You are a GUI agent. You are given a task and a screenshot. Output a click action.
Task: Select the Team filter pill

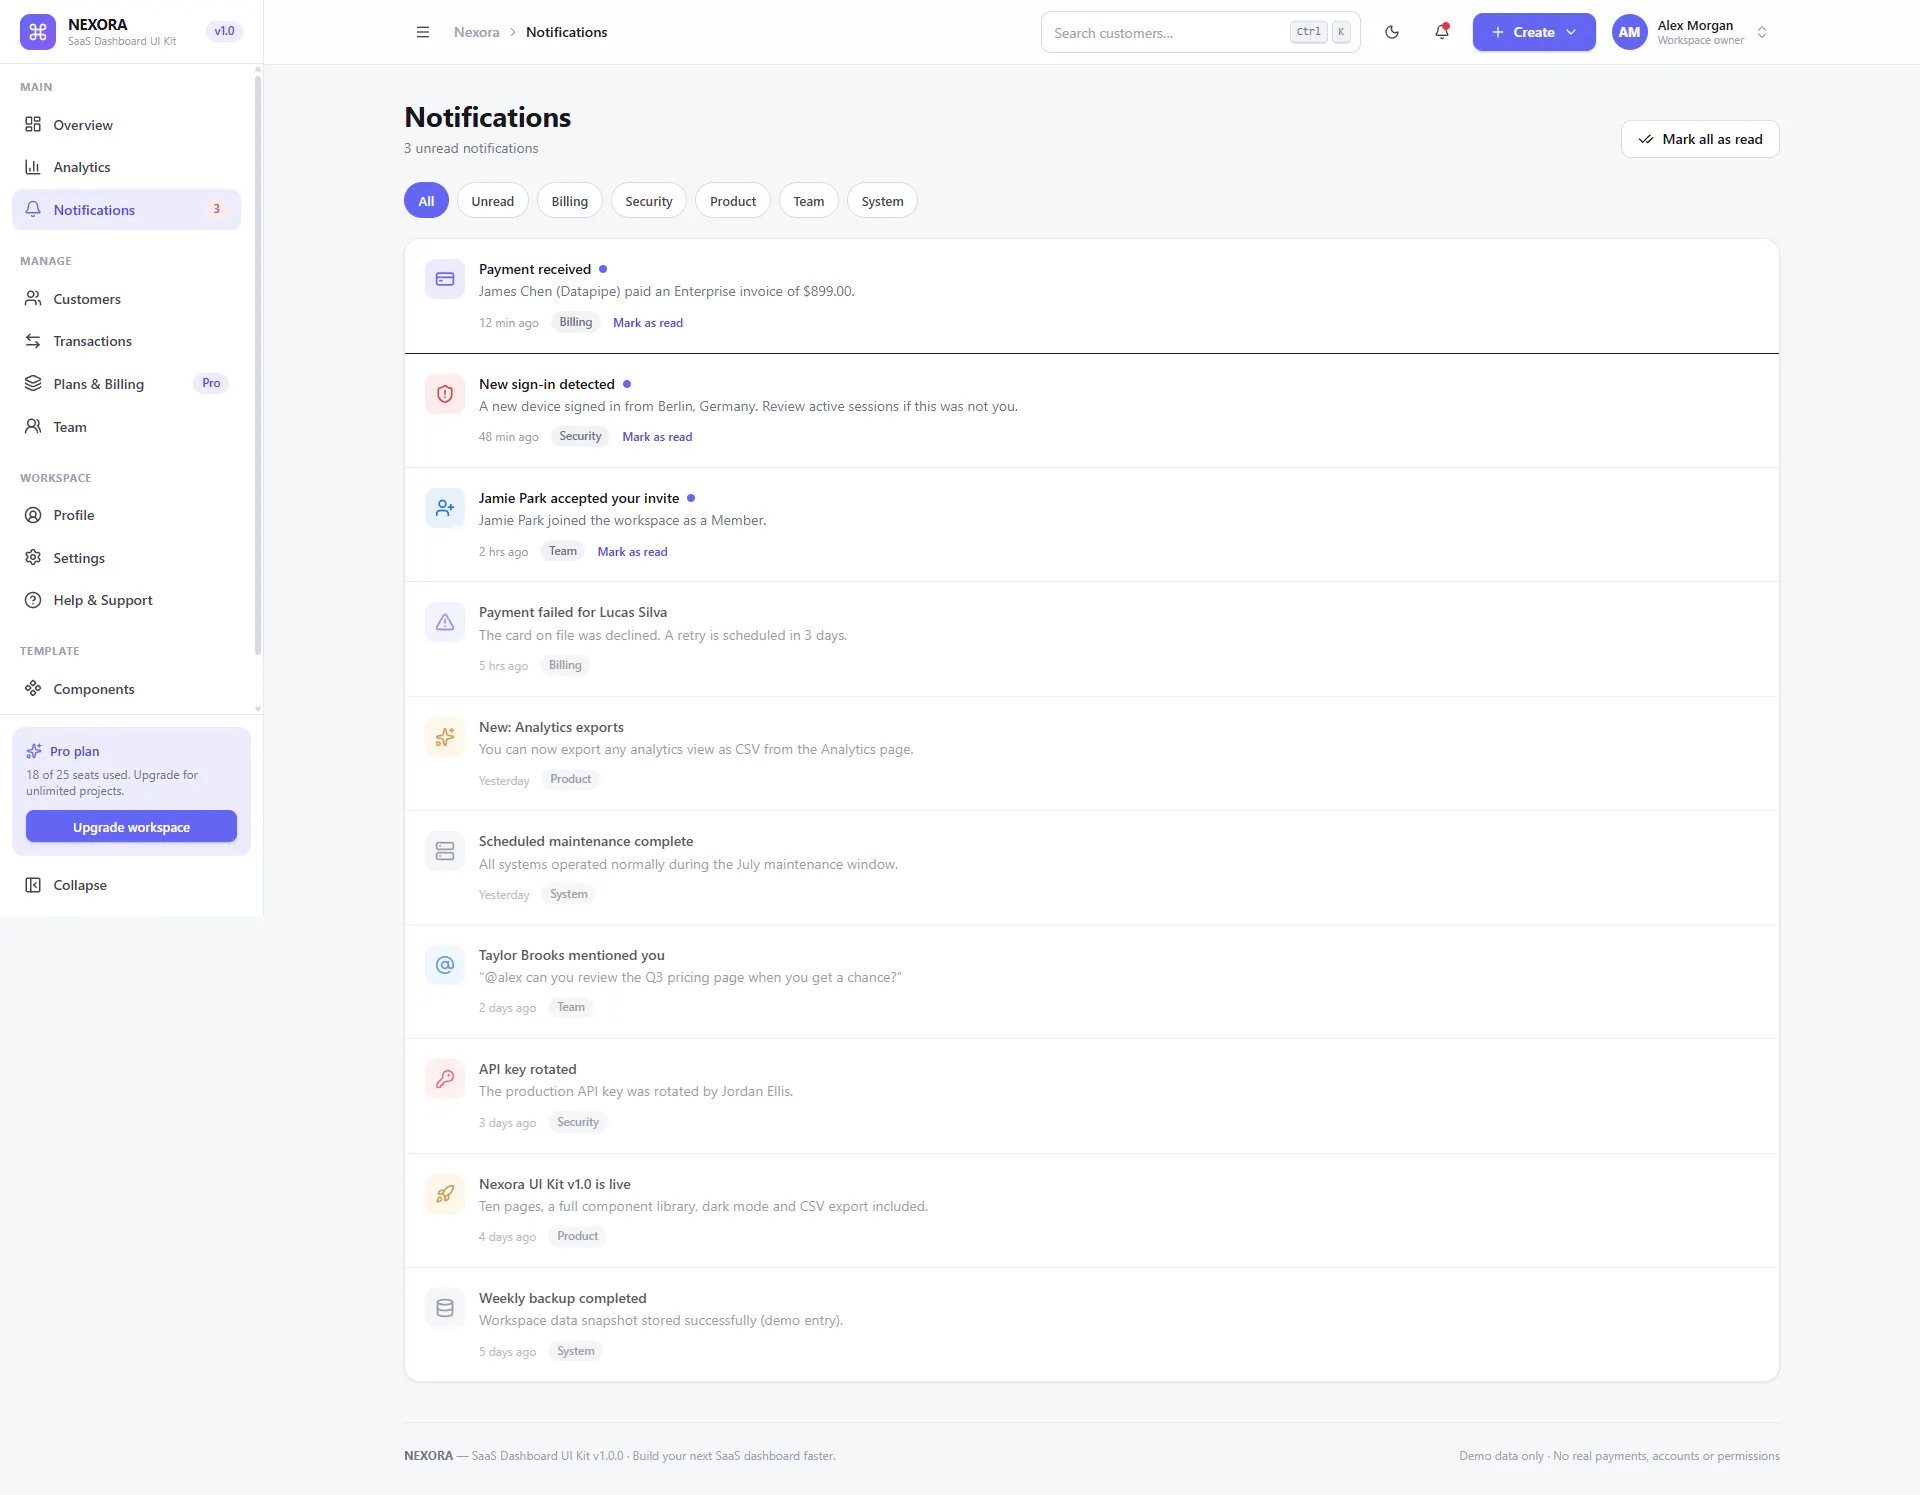(809, 201)
